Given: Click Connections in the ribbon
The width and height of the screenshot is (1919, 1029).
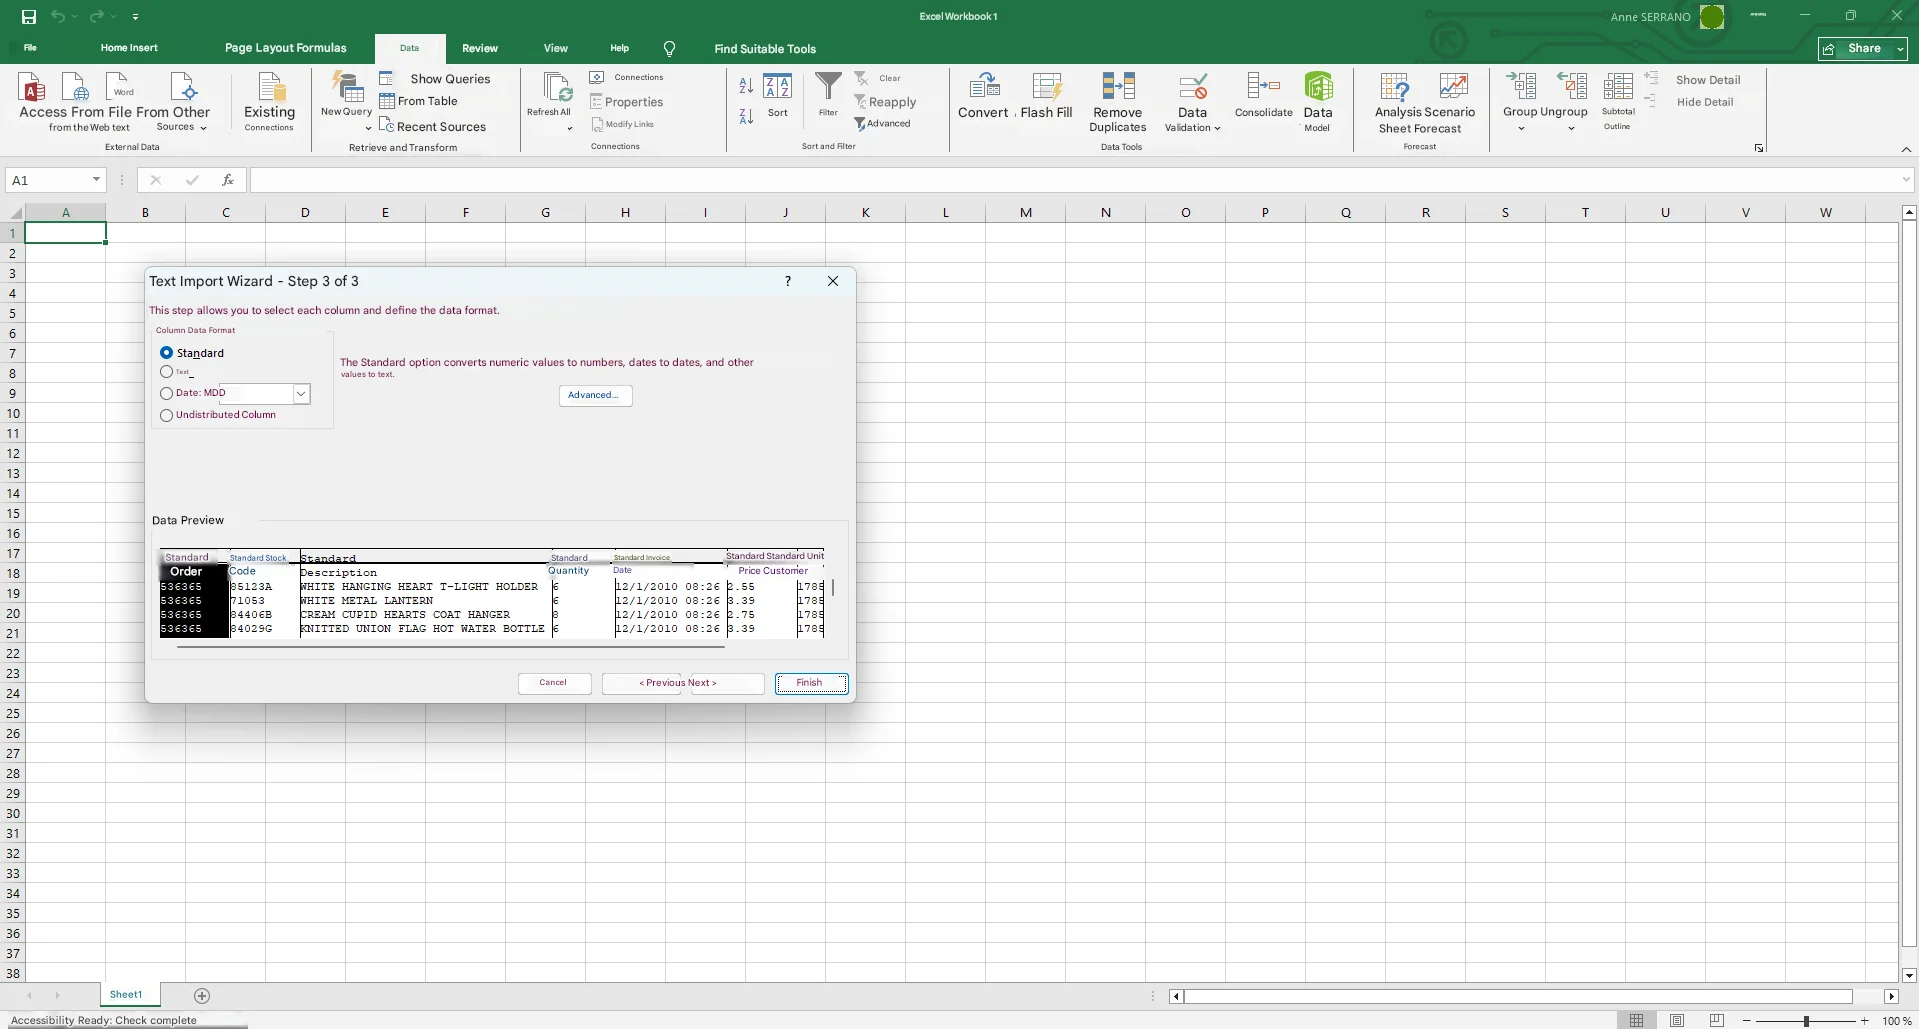Looking at the screenshot, I should [627, 77].
